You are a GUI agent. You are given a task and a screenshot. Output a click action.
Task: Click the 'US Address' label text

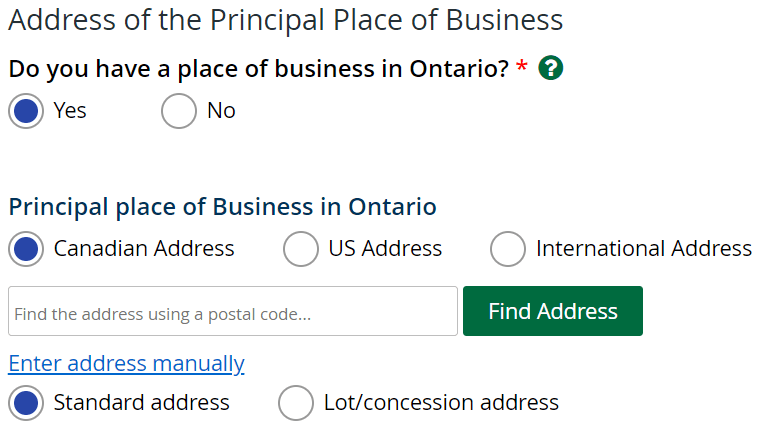[x=385, y=249]
